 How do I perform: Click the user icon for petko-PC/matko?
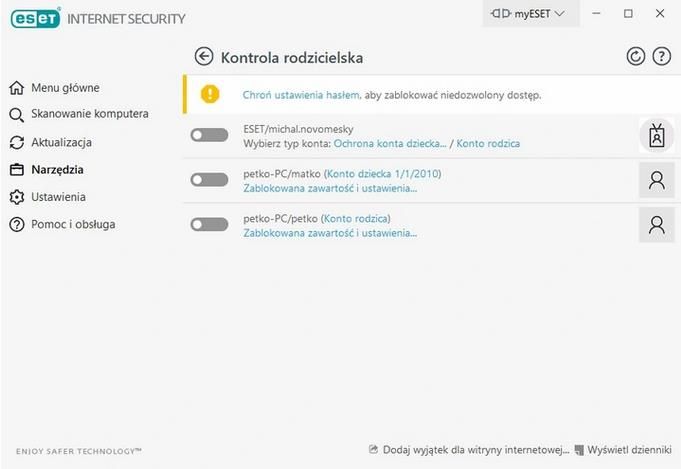point(657,180)
